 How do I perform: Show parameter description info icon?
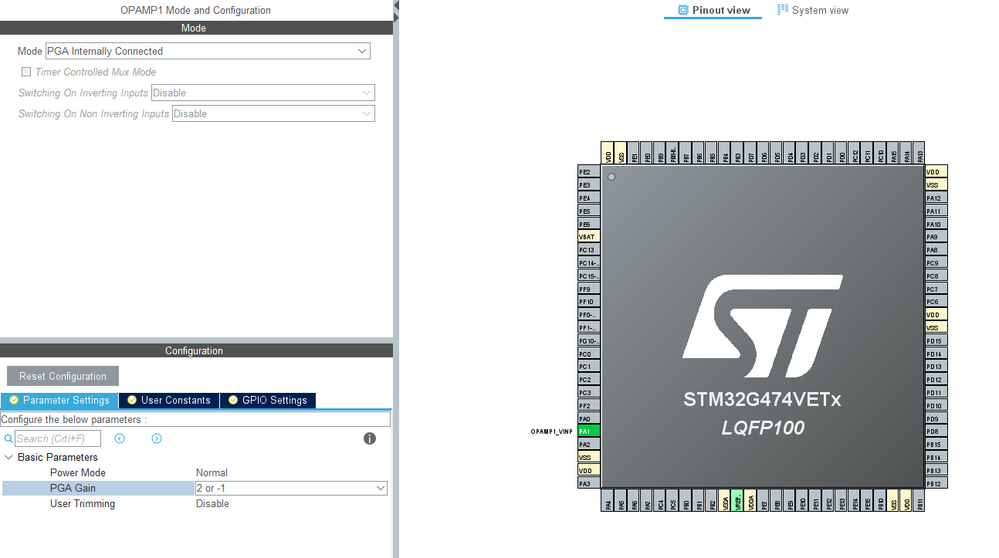370,438
